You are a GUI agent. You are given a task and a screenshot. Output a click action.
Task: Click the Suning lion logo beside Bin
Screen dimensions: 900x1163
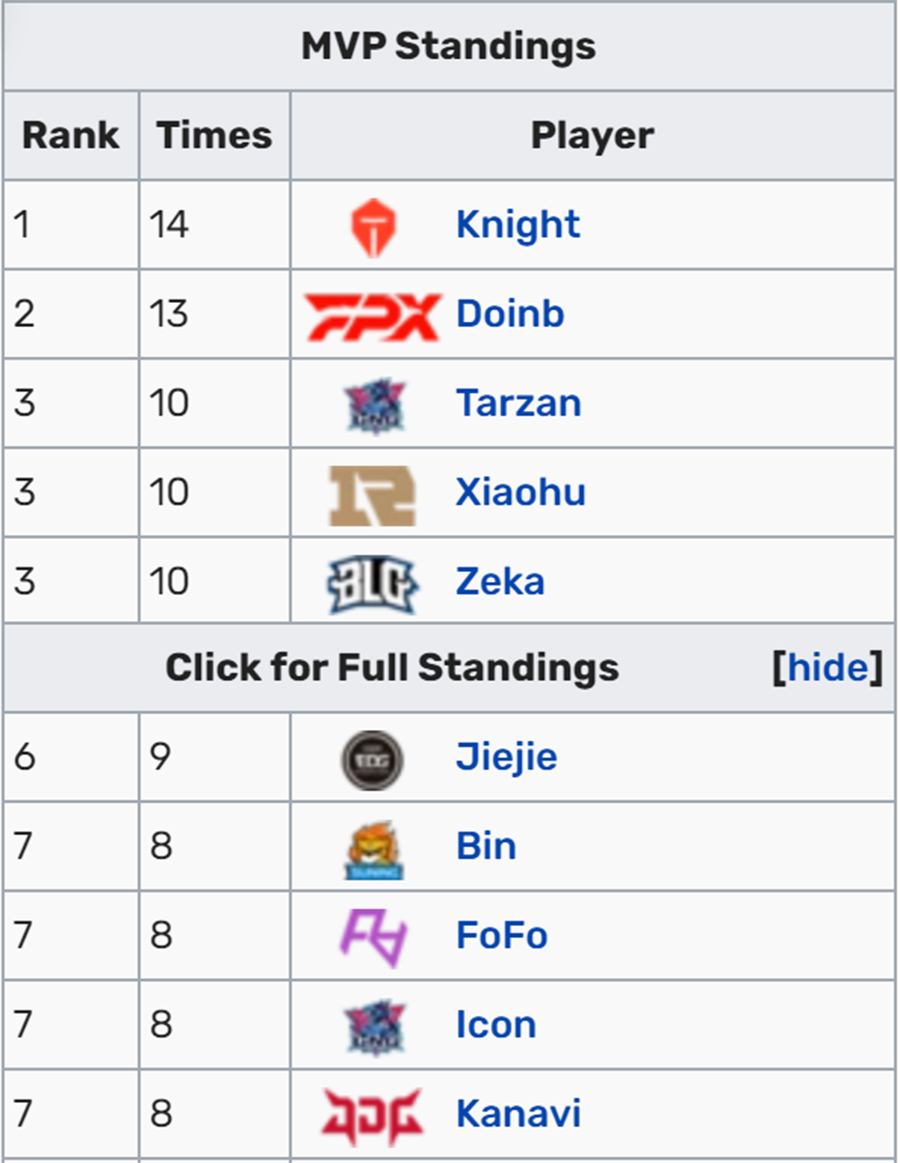coord(374,849)
